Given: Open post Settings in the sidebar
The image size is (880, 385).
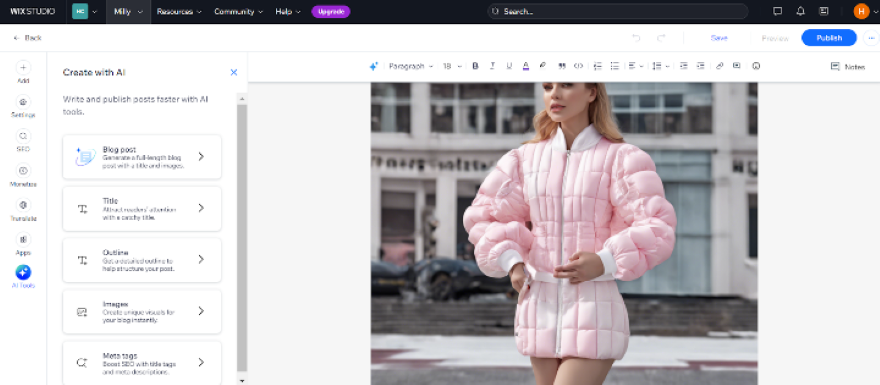Looking at the screenshot, I should coord(23,107).
